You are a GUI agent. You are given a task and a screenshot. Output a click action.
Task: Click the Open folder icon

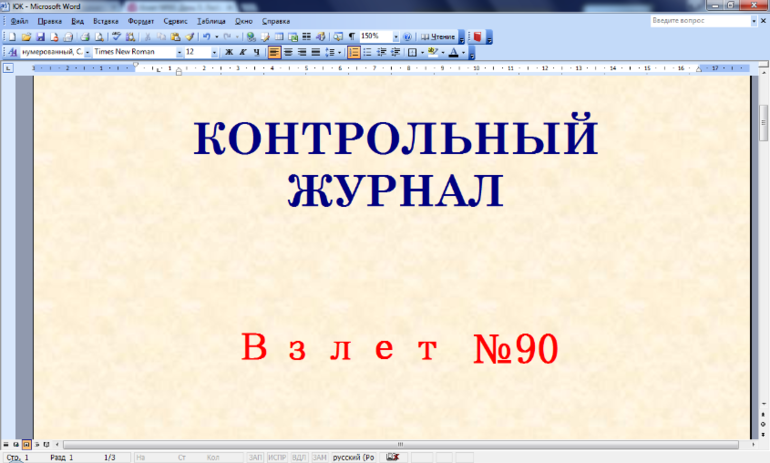click(x=25, y=36)
